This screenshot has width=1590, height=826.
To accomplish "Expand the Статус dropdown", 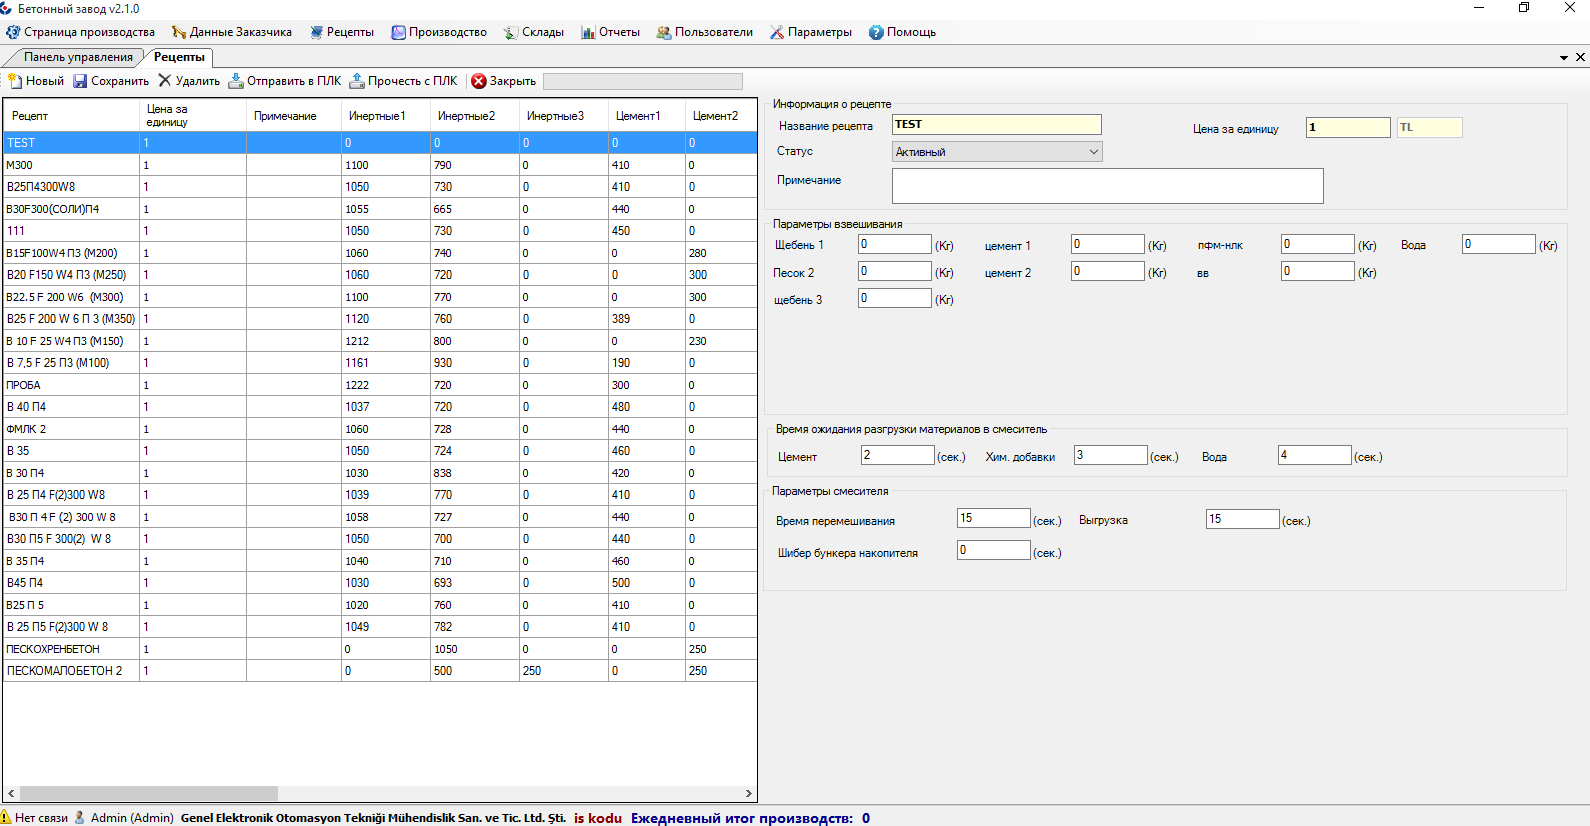I will click(x=1093, y=152).
